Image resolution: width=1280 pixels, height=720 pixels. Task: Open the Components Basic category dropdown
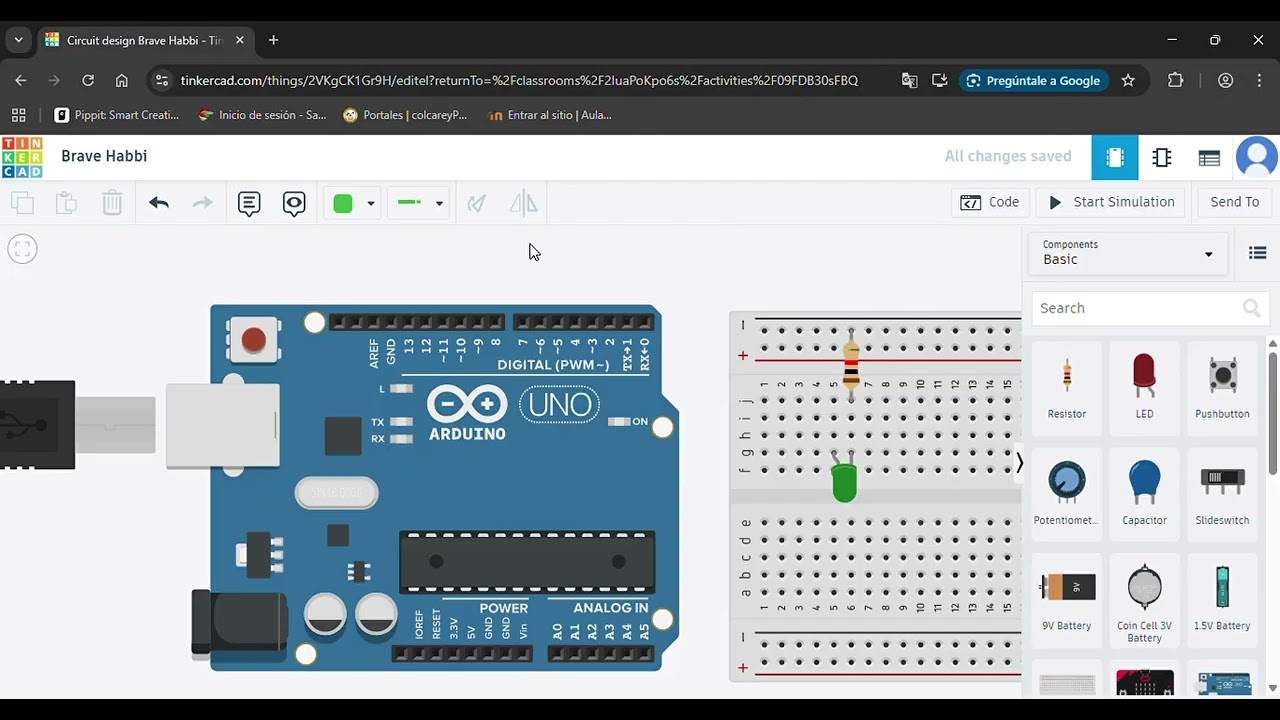(x=1128, y=253)
